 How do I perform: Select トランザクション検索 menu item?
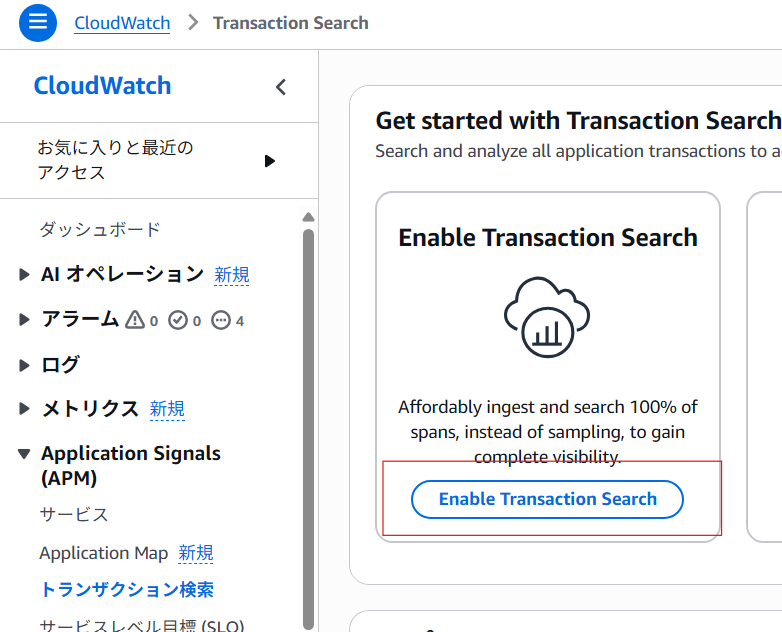[x=127, y=590]
